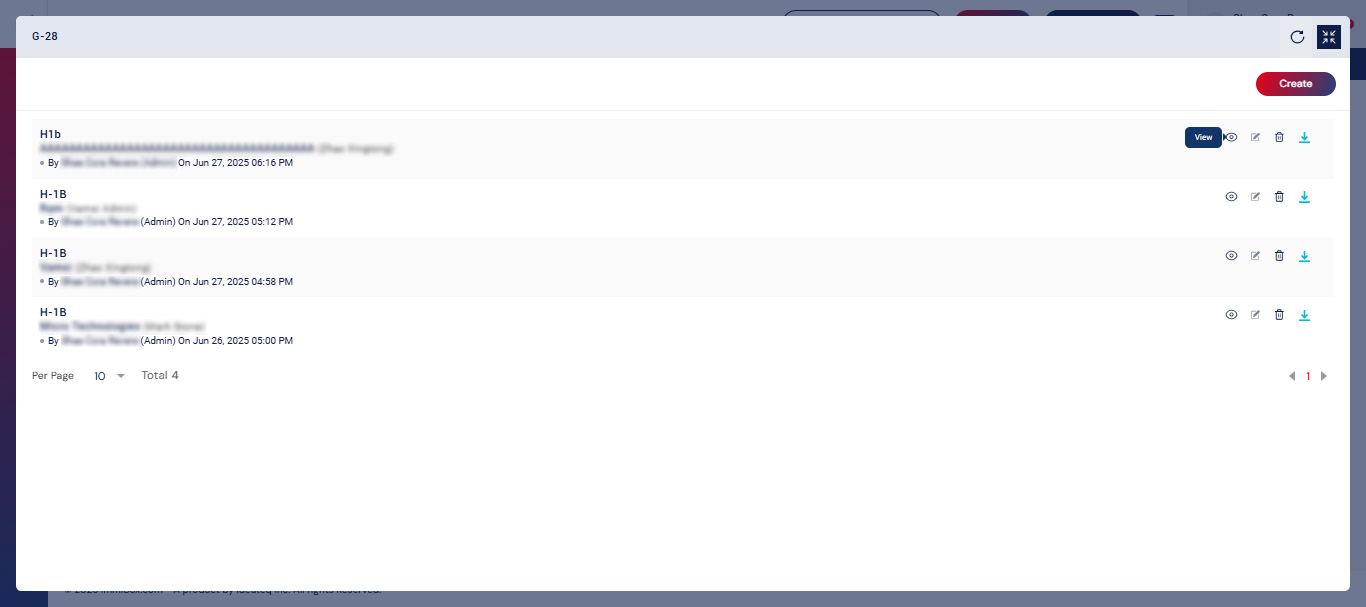This screenshot has width=1366, height=607.
Task: Delete the H-1B record from Jun 26
Action: pos(1279,315)
